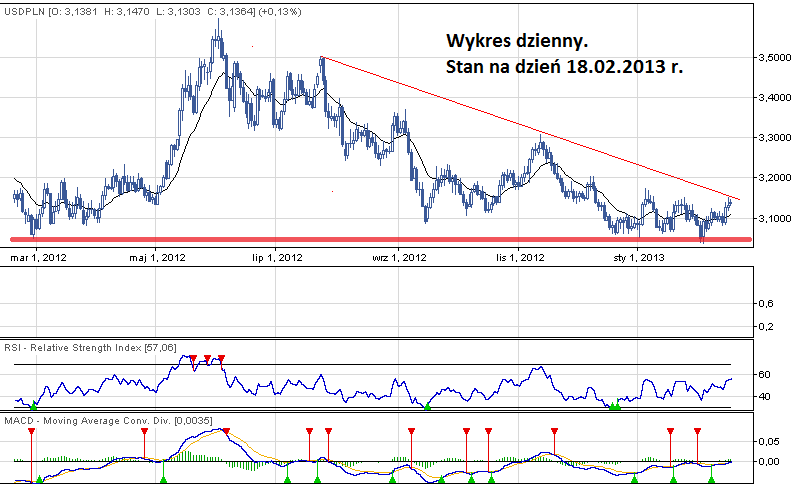This screenshot has width=793, height=488.
Task: Select the 'mar 1, 2012' date label
Action: tap(38, 258)
